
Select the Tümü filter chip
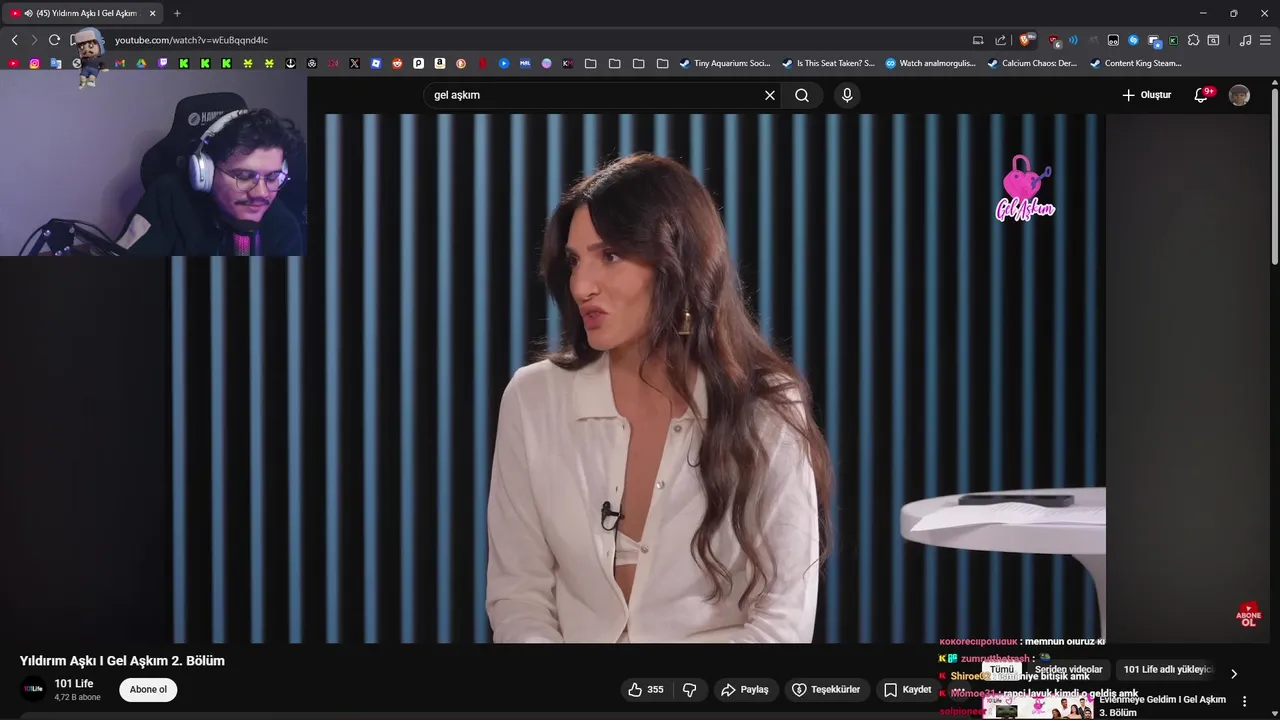(x=1002, y=669)
